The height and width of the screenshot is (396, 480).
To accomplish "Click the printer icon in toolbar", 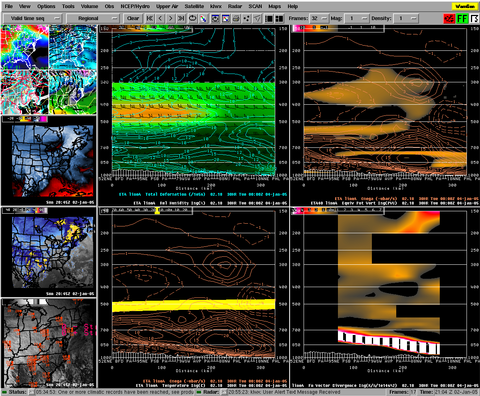I will (236, 18).
